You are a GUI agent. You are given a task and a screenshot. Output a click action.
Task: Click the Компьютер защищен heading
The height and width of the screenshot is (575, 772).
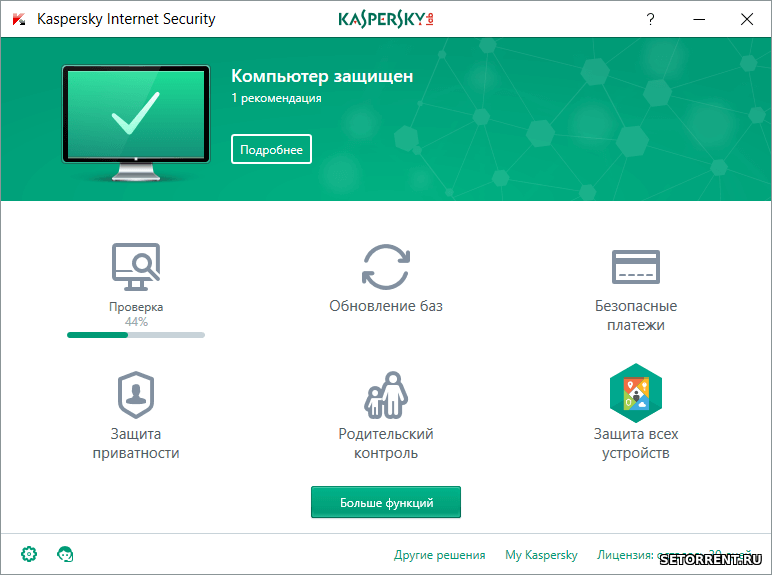pos(322,76)
